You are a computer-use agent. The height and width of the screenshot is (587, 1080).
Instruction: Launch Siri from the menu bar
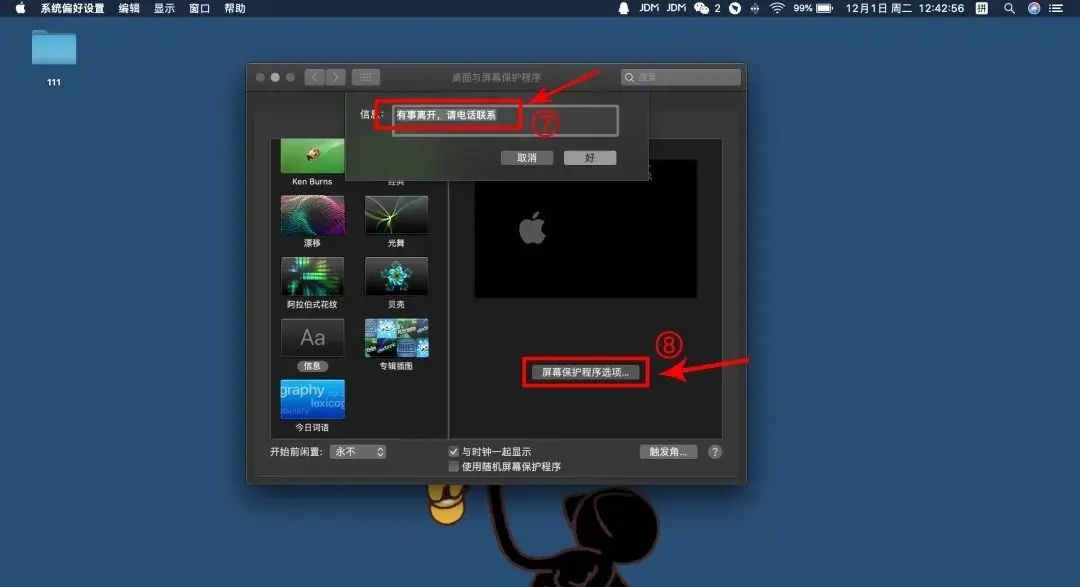[x=1034, y=8]
